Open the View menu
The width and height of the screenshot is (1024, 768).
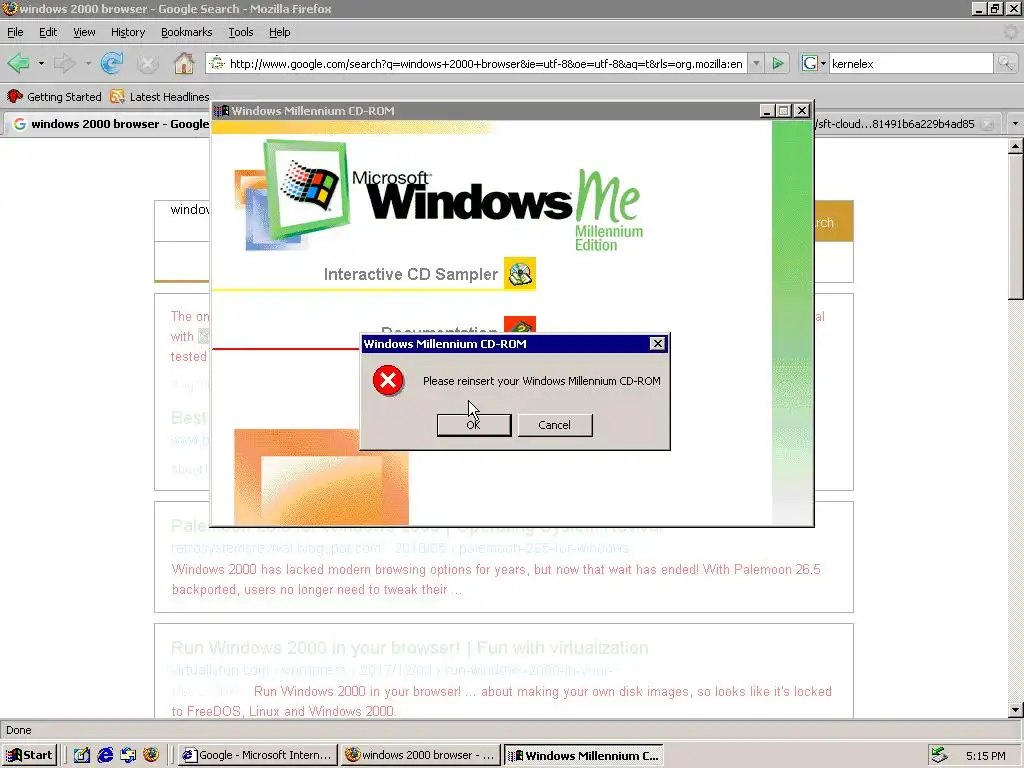coord(84,32)
